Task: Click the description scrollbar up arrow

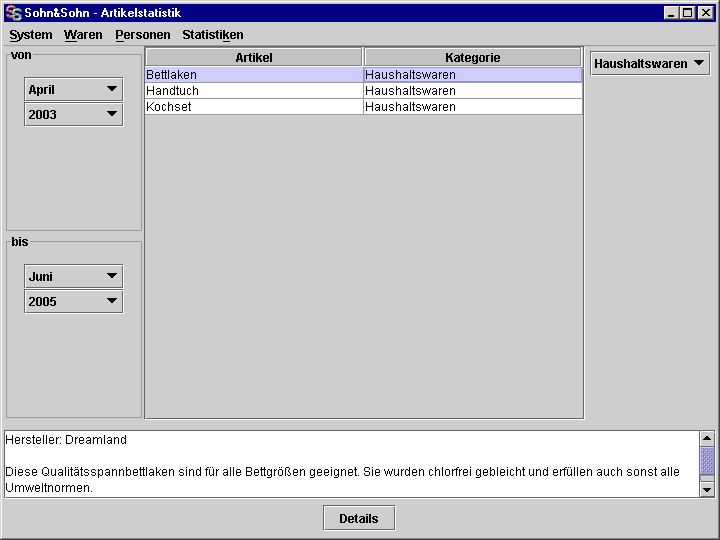Action: click(x=707, y=439)
